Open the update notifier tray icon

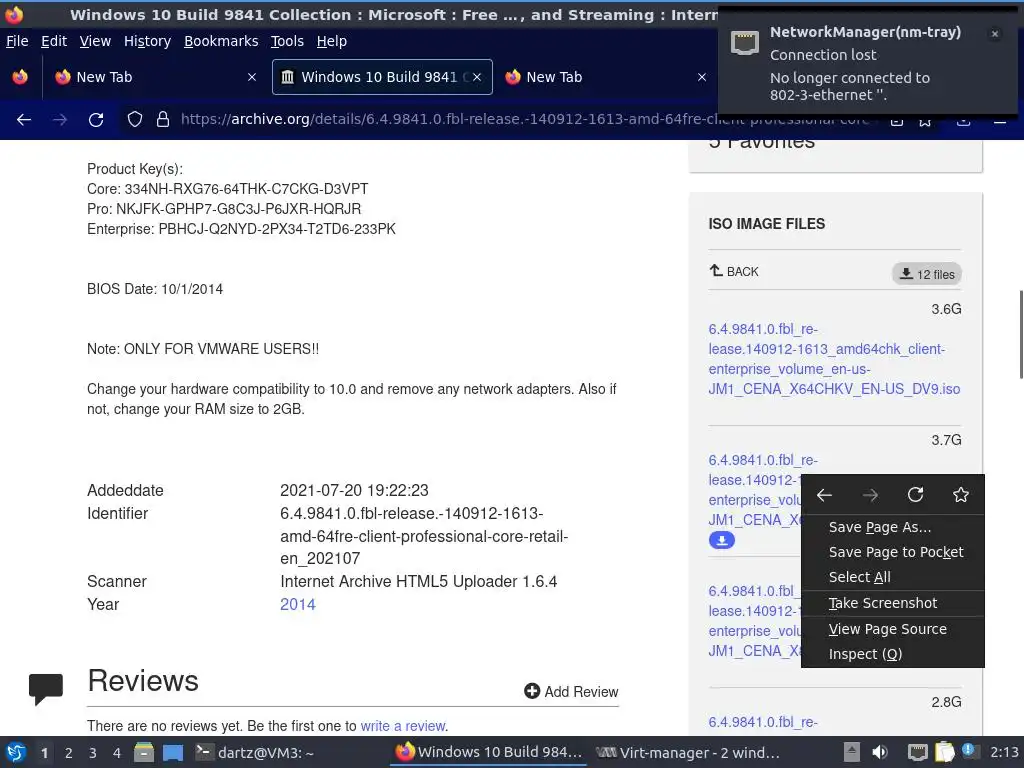click(968, 751)
